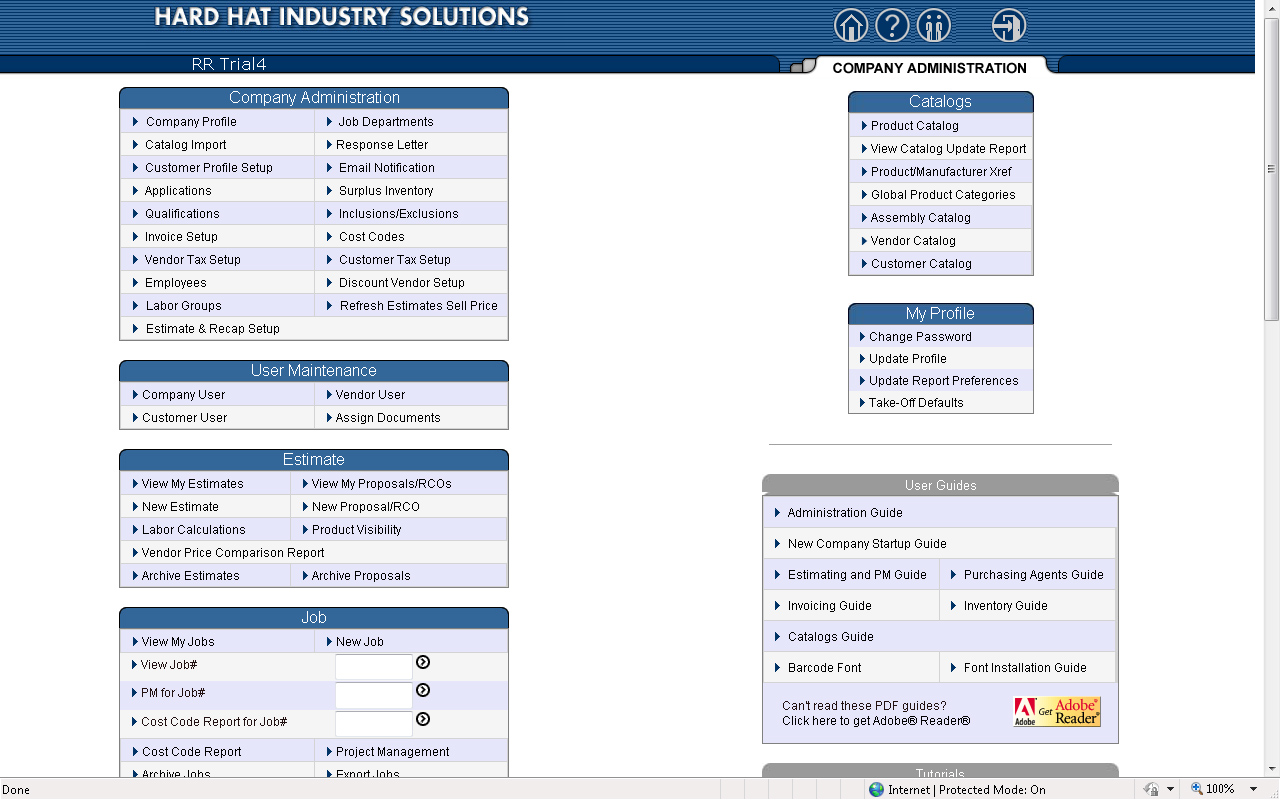The width and height of the screenshot is (1280, 800).
Task: Open Product Visibility
Action: [x=357, y=530]
